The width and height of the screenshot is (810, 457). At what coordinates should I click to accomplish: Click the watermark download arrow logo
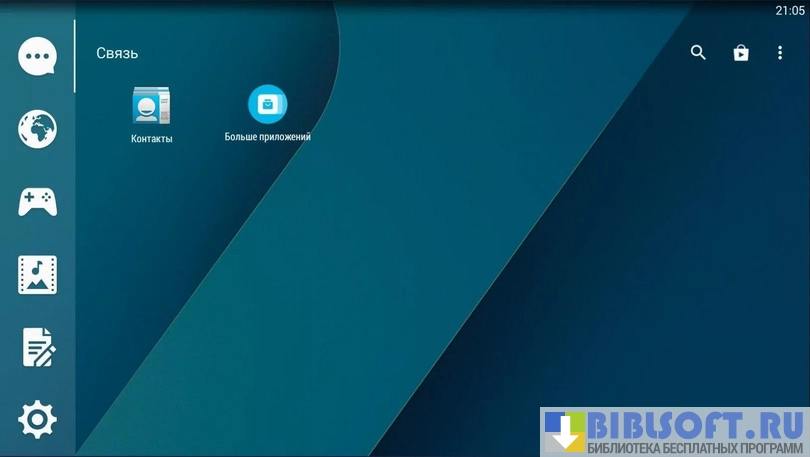[x=564, y=432]
